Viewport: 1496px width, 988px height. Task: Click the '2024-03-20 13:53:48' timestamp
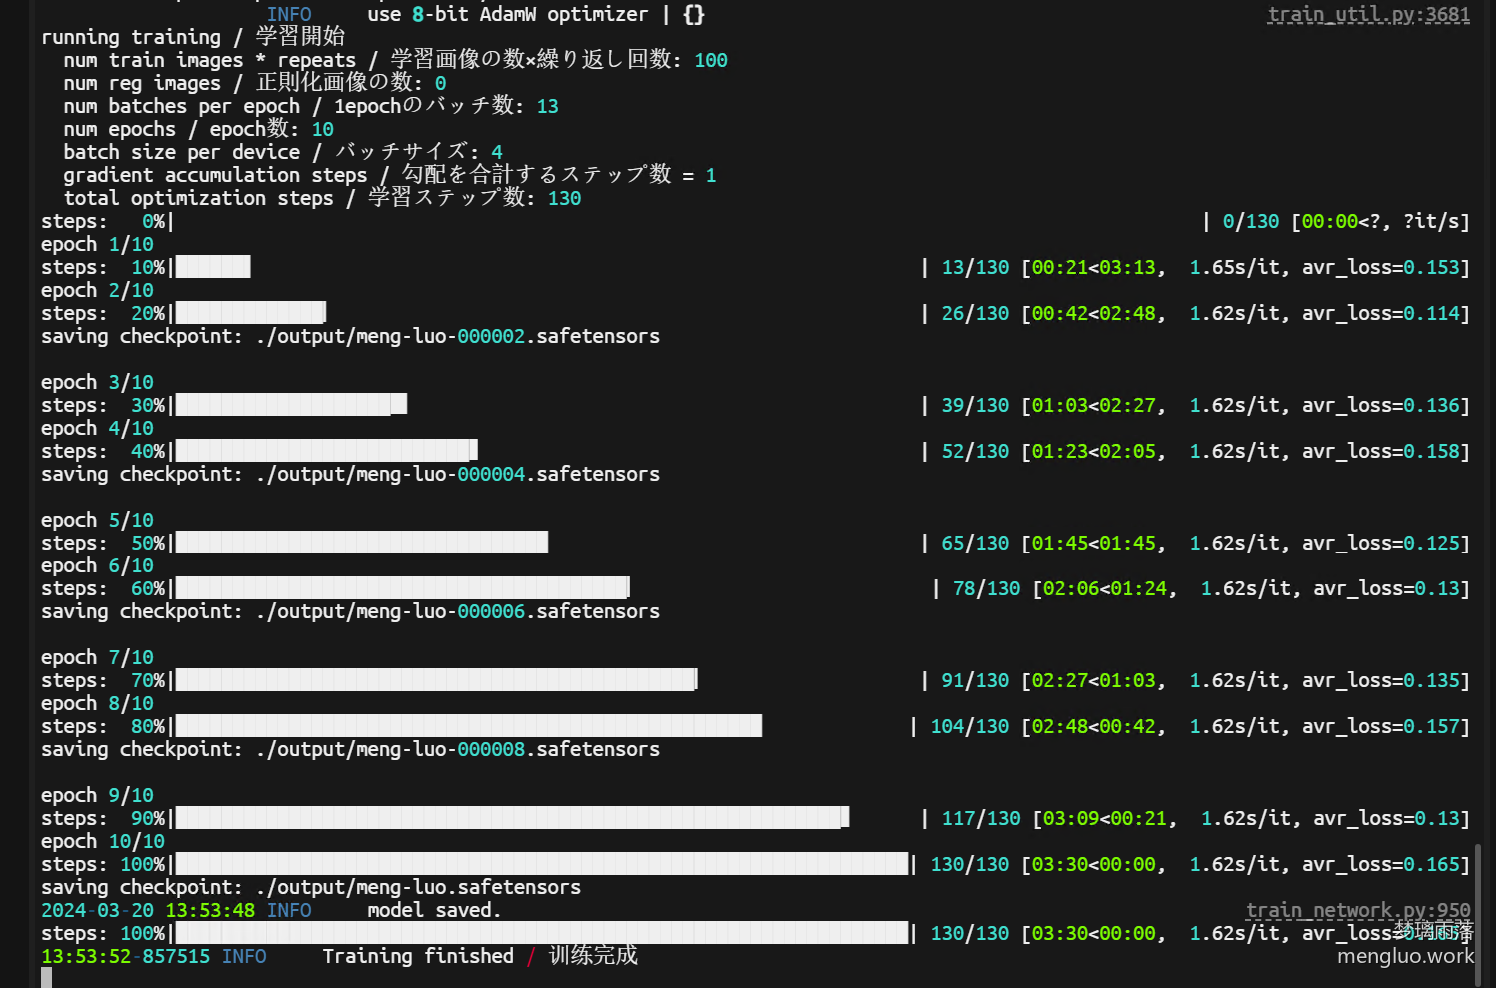(148, 910)
